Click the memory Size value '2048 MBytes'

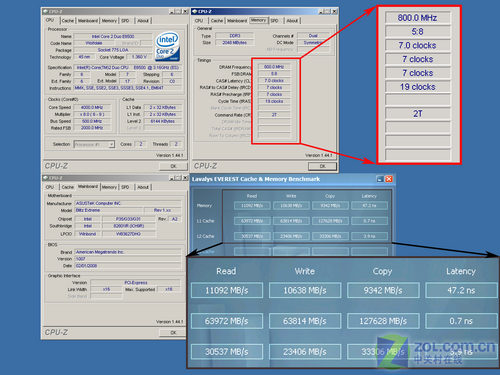[235, 43]
